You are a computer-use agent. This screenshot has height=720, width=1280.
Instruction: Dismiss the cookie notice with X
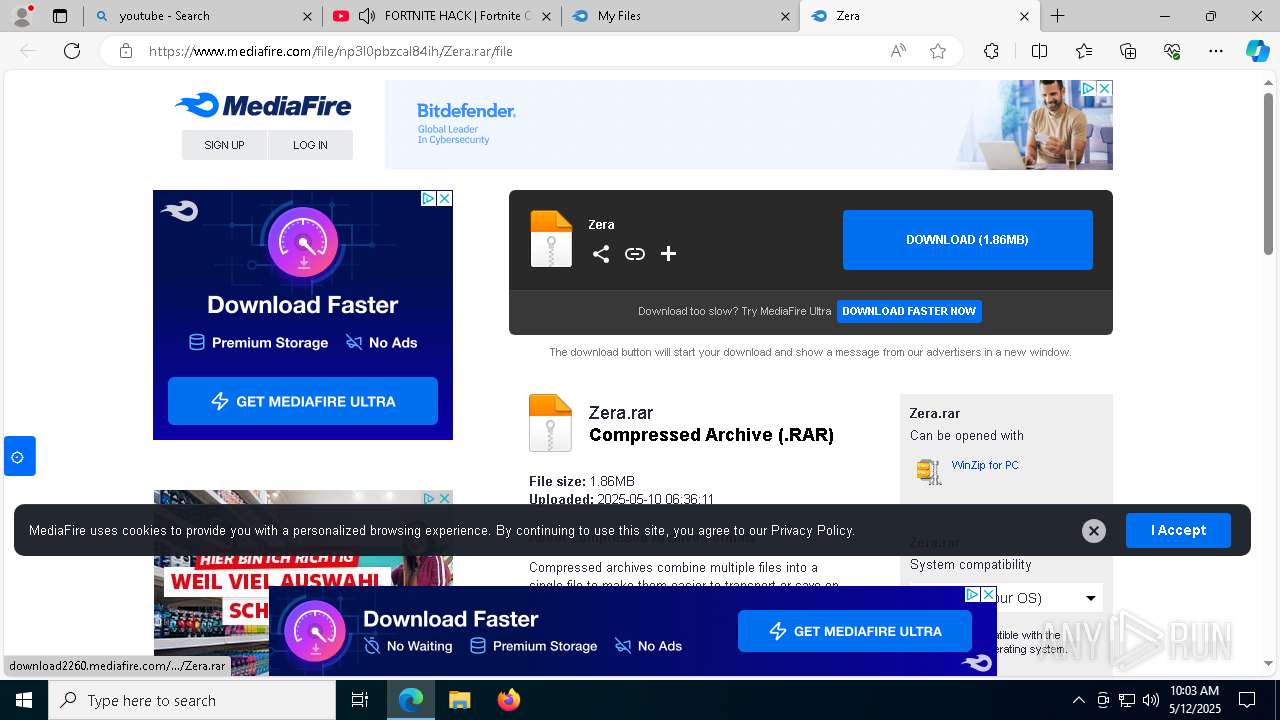1094,531
